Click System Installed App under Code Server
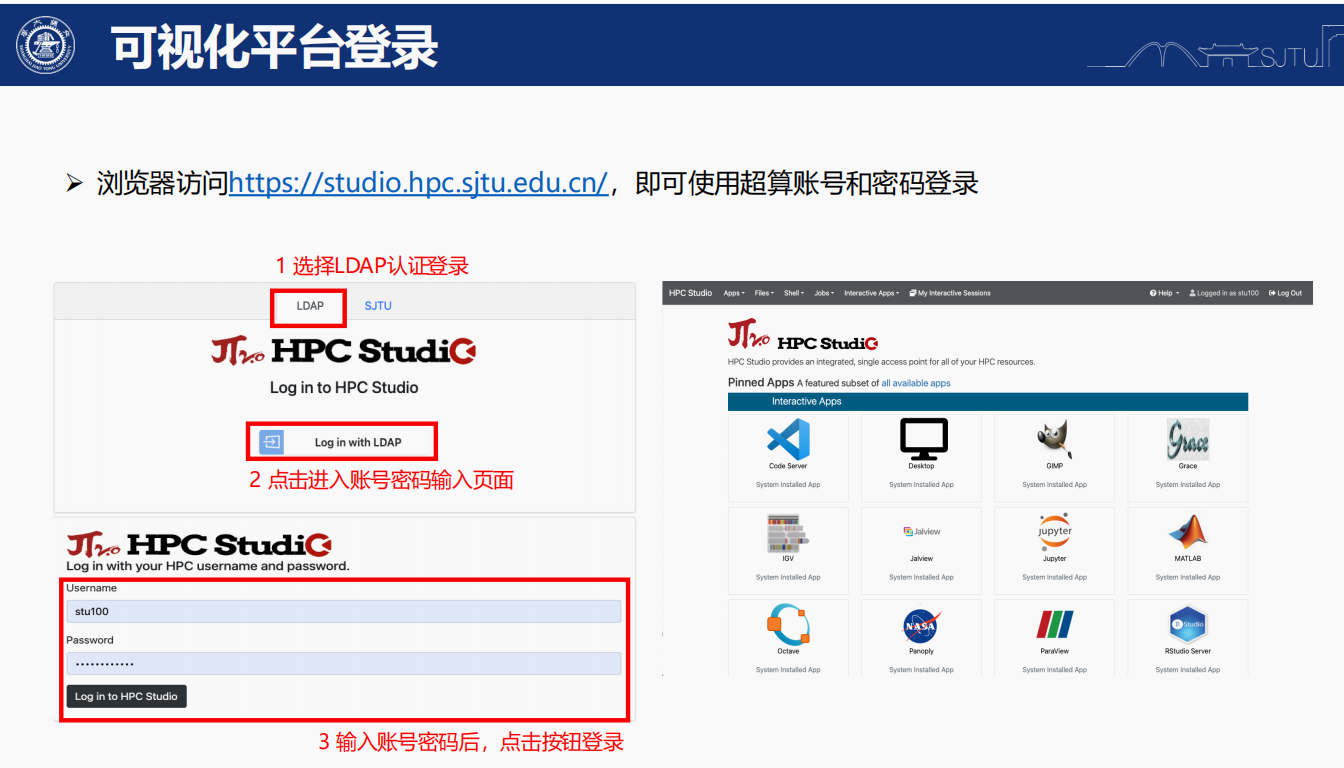The height and width of the screenshot is (768, 1344). click(788, 485)
